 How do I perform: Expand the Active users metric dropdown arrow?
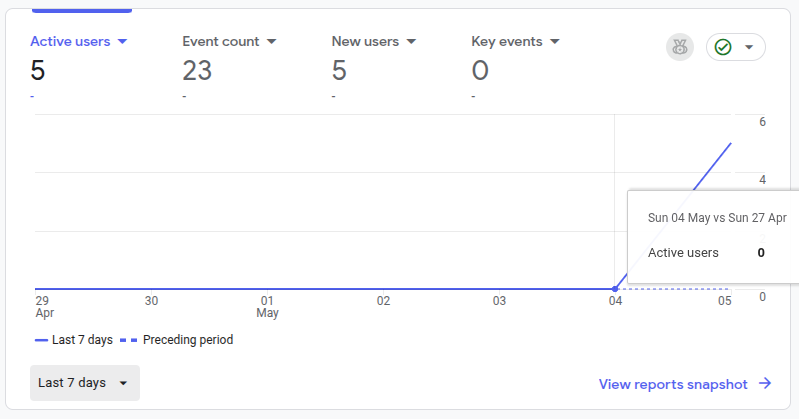click(x=122, y=41)
